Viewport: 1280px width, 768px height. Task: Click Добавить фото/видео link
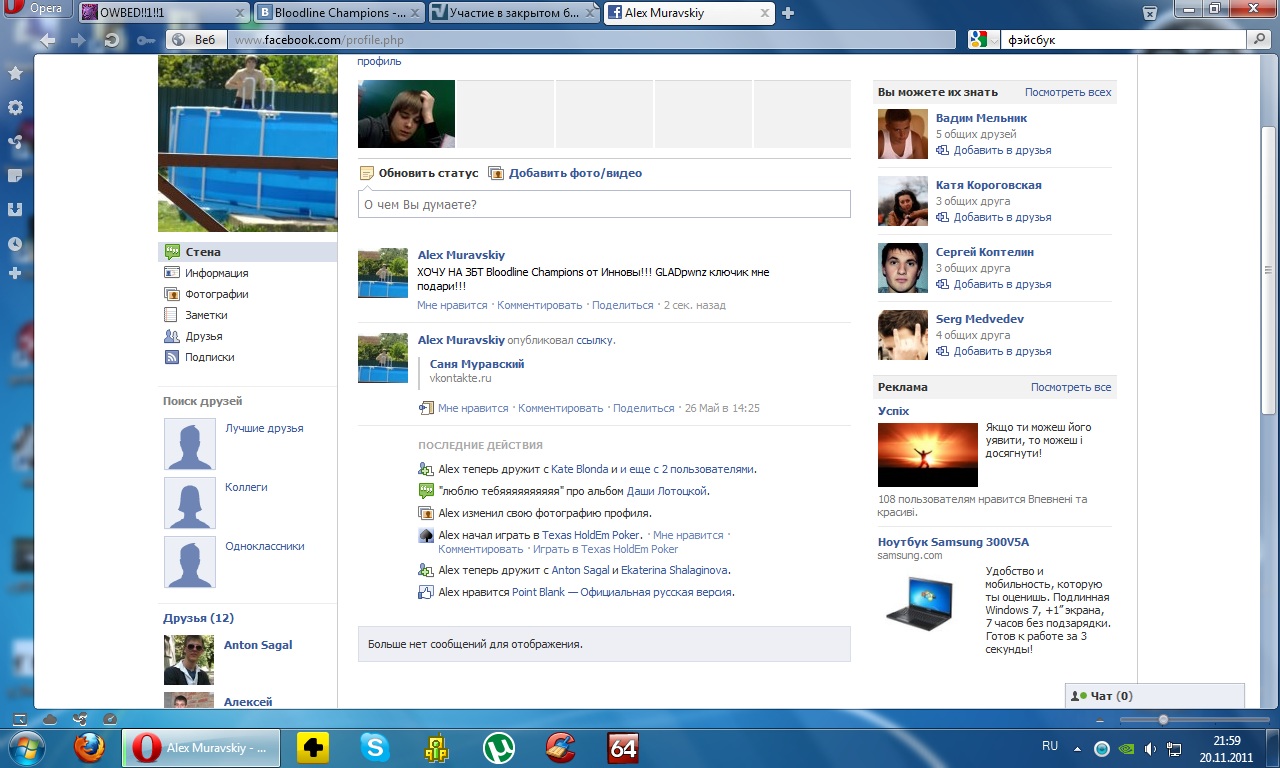575,173
